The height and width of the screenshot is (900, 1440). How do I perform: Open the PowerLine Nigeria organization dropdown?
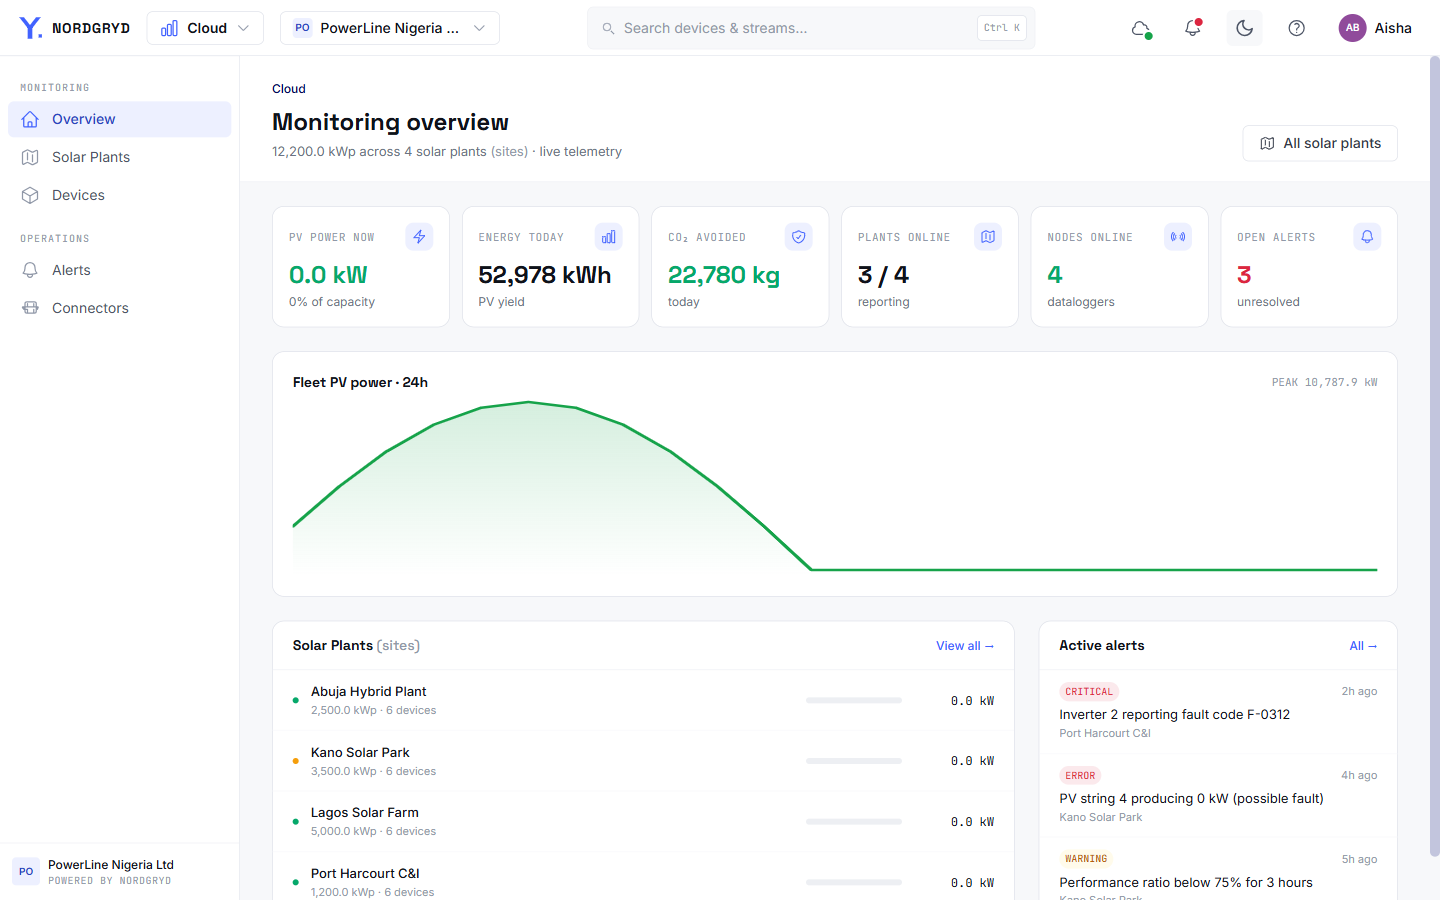(390, 28)
